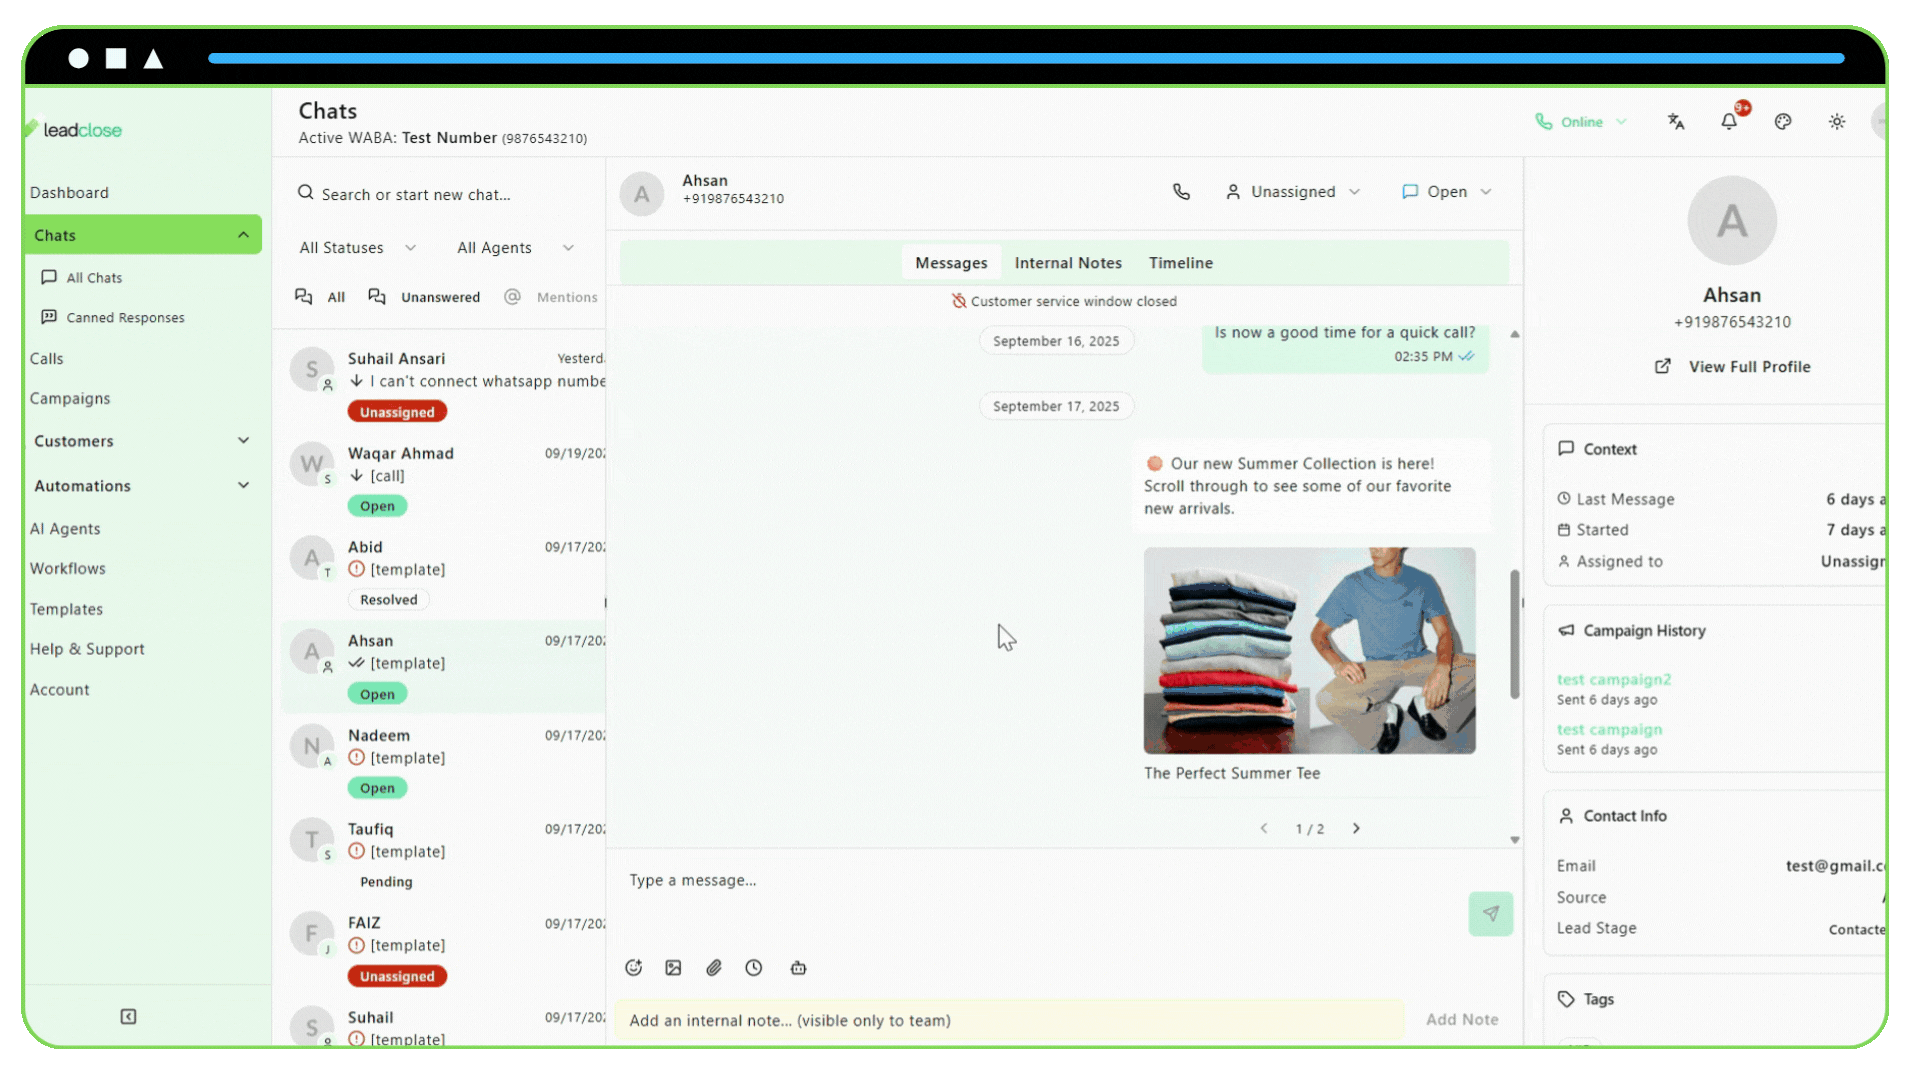Screen dimensions: 1920x1080
Task: Go to next carousel card arrow
Action: pyautogui.click(x=1356, y=828)
